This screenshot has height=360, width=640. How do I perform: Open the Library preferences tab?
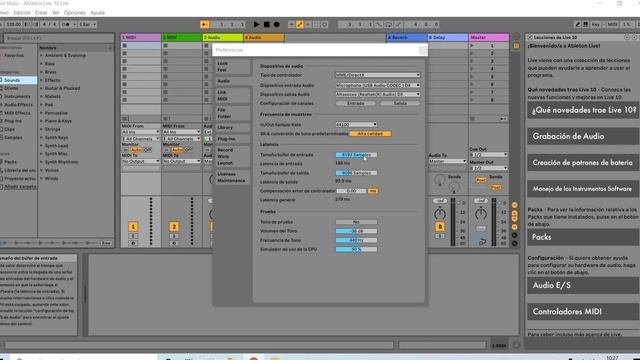[x=232, y=128]
